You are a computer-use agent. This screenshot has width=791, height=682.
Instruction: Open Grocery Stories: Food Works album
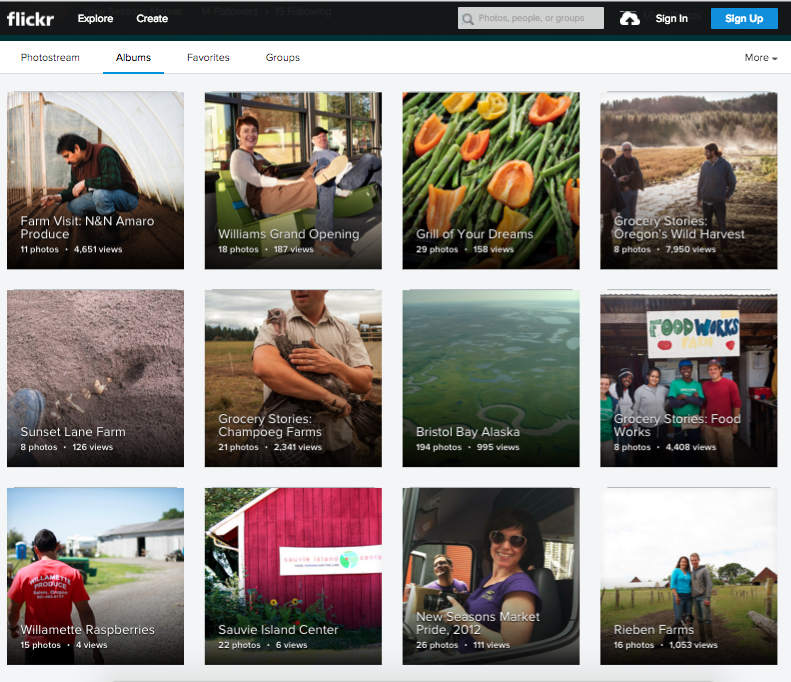[689, 378]
